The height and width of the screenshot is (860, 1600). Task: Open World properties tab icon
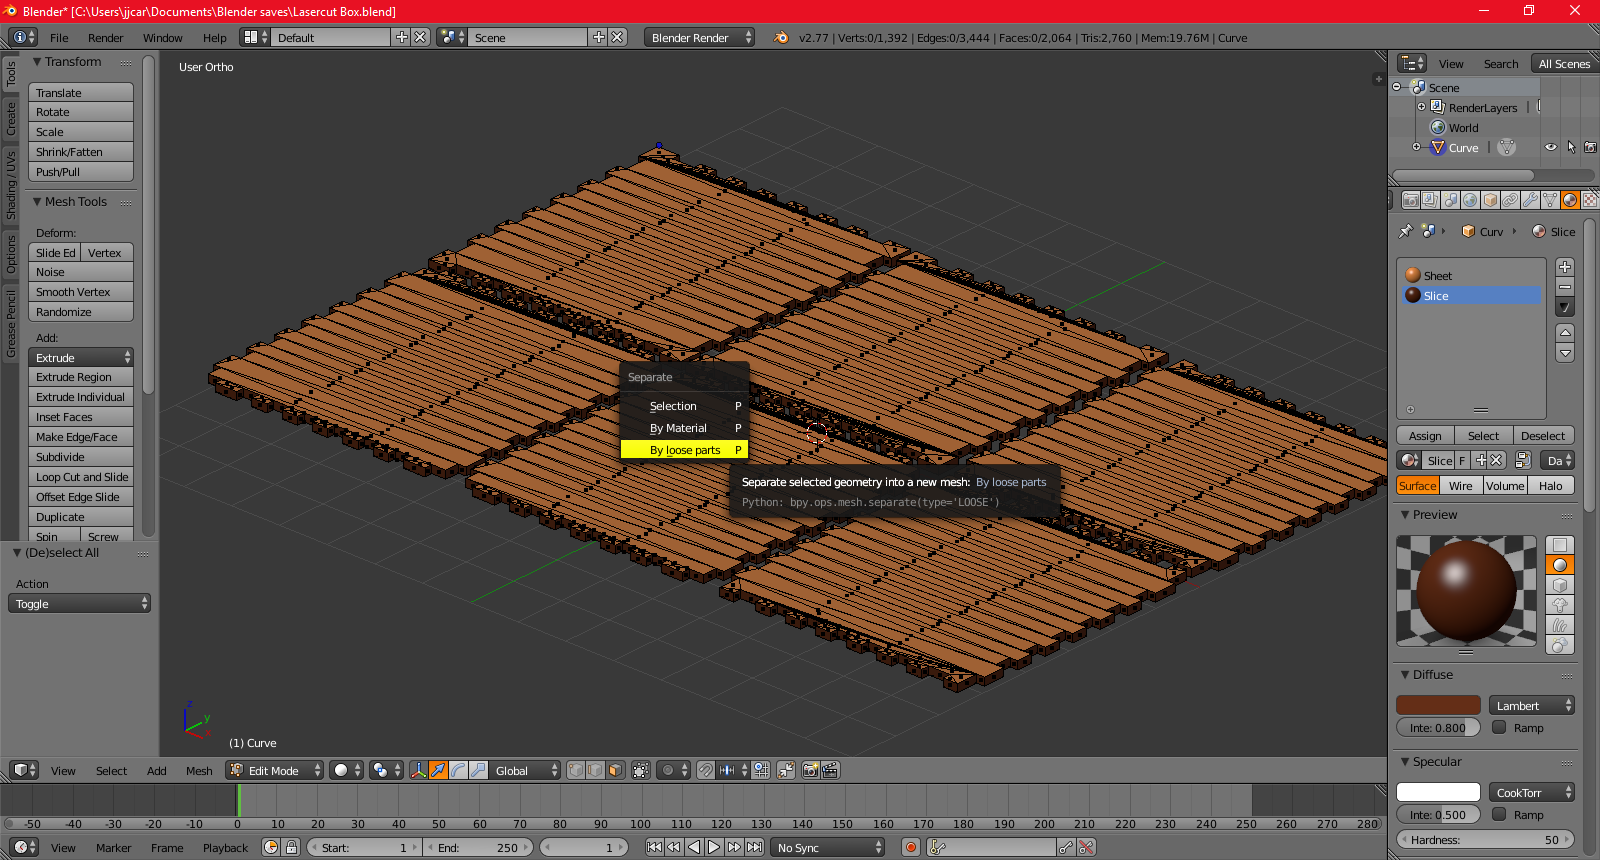1470,200
